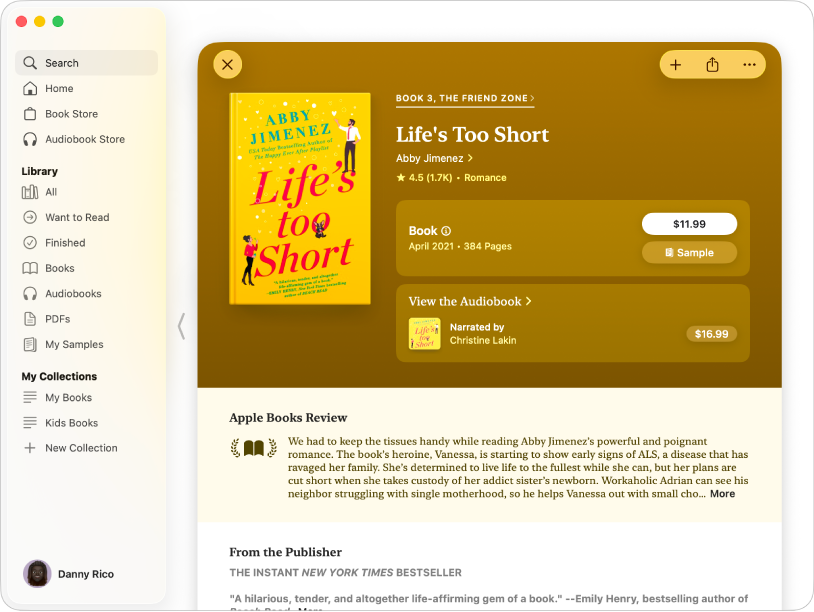Buy the book for $11.99

(689, 224)
